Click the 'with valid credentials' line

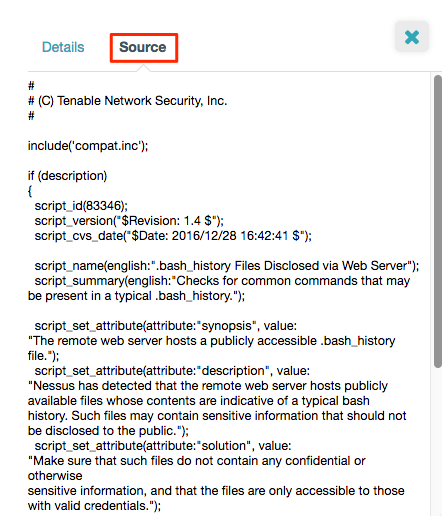[94, 506]
